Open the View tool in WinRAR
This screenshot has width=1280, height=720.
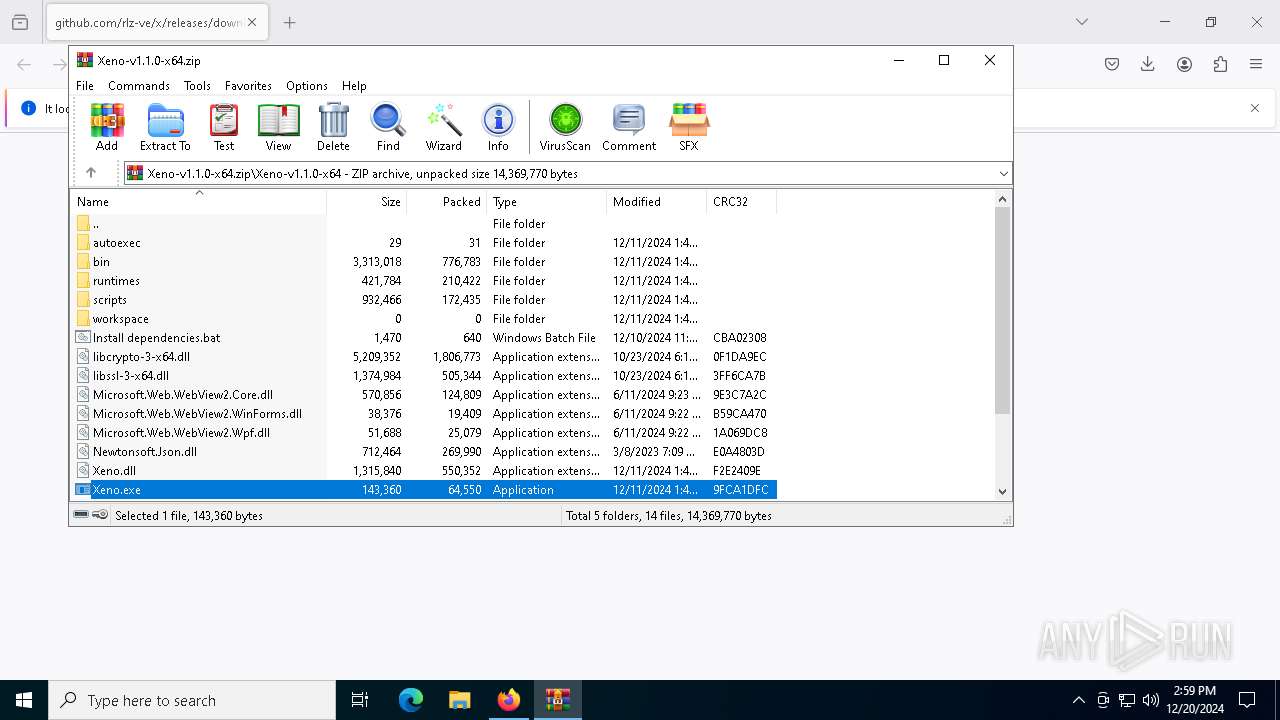(278, 127)
